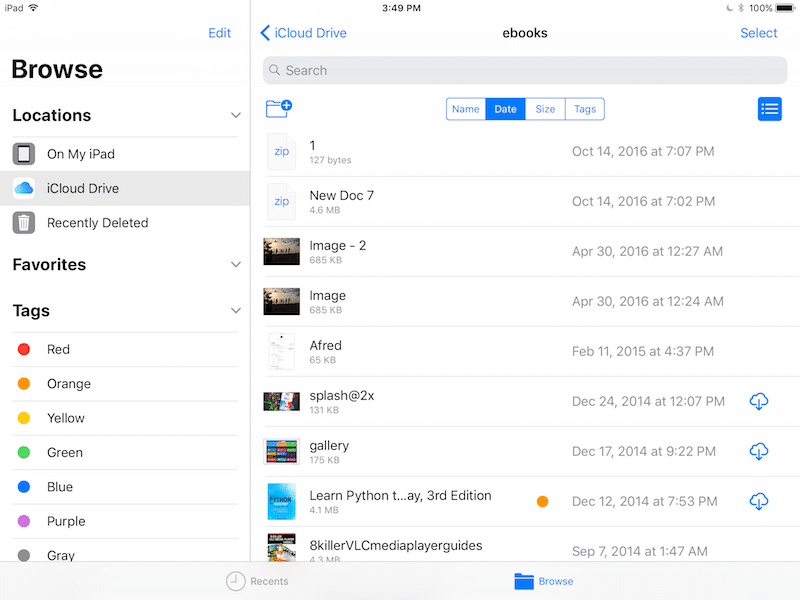The image size is (800, 600).
Task: Sort files by Name
Action: pos(465,109)
